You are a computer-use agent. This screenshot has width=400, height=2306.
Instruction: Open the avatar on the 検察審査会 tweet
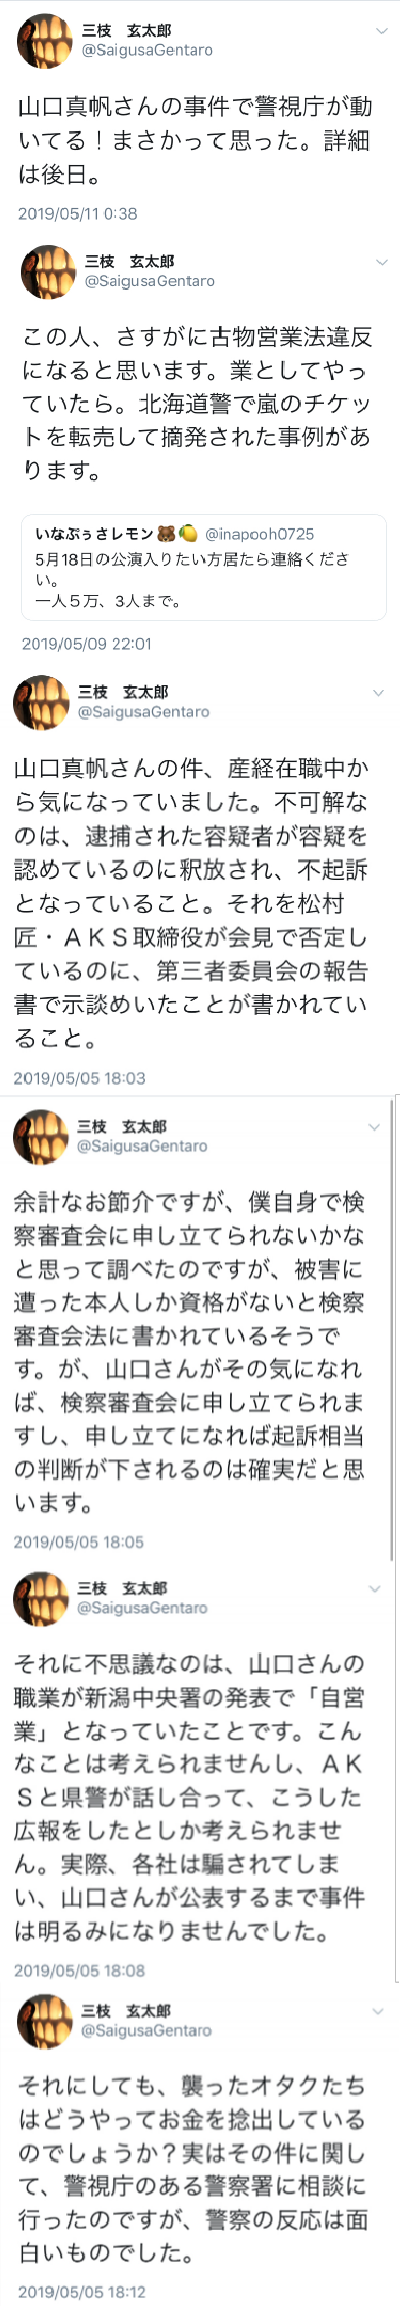click(x=40, y=1137)
